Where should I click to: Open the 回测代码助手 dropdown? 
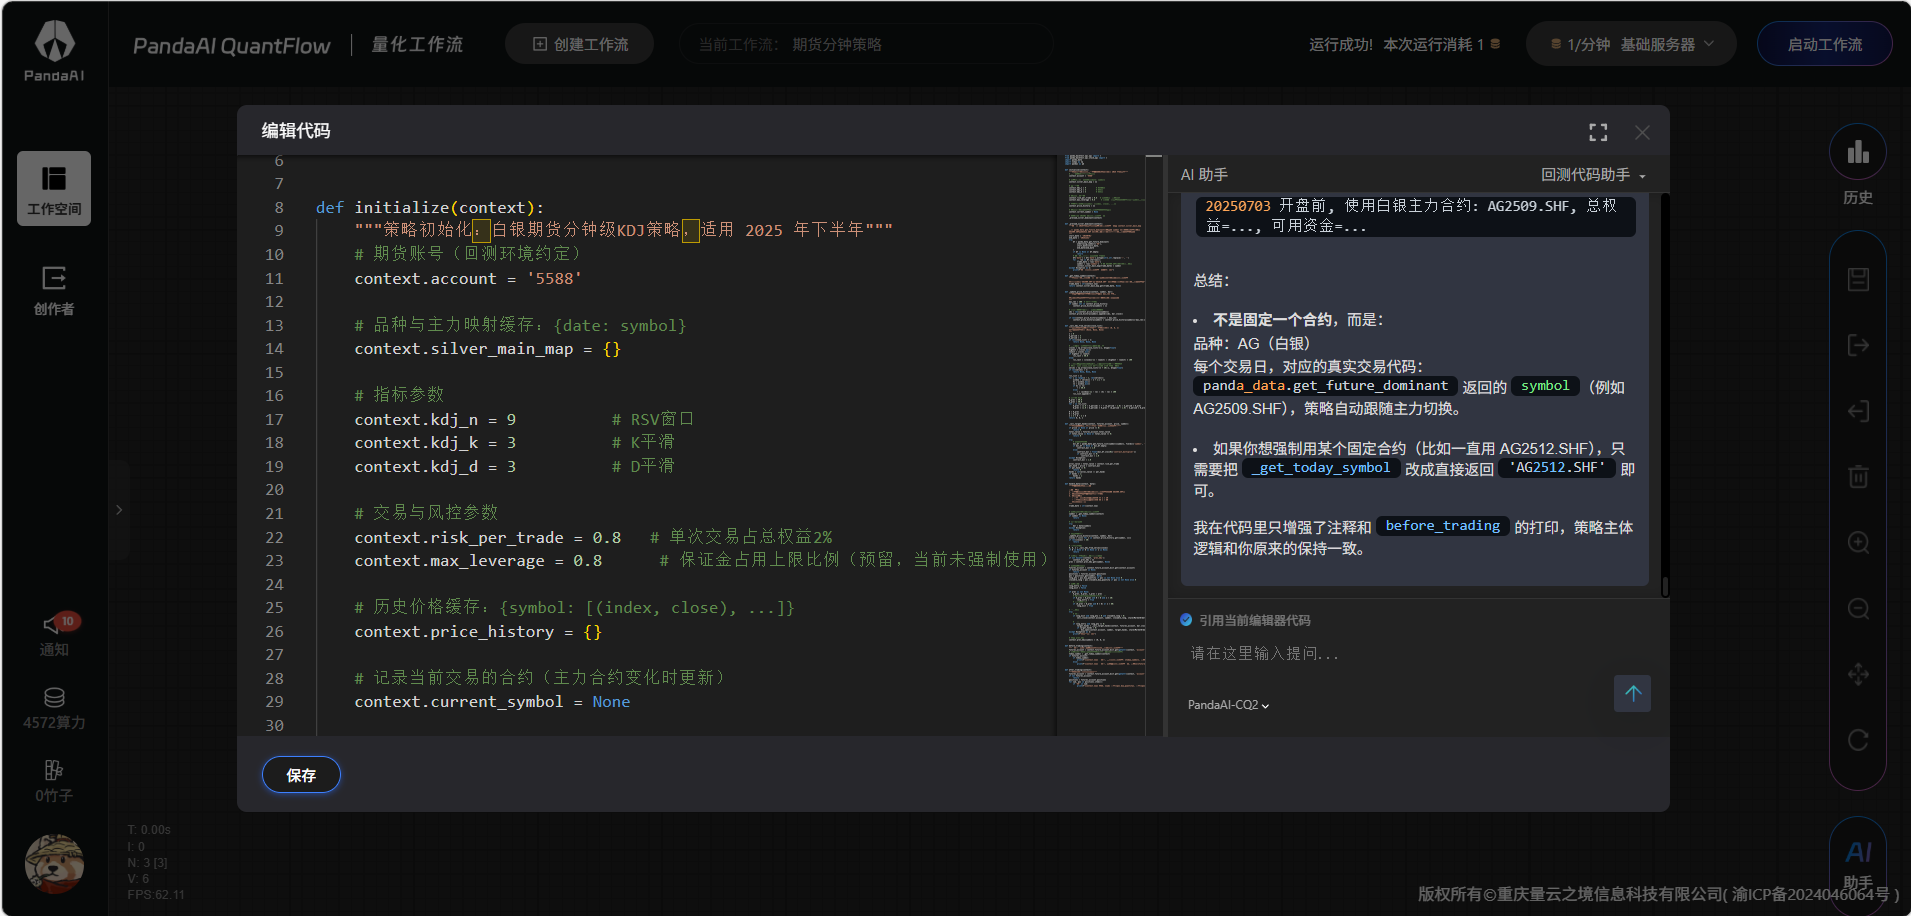pos(1593,175)
